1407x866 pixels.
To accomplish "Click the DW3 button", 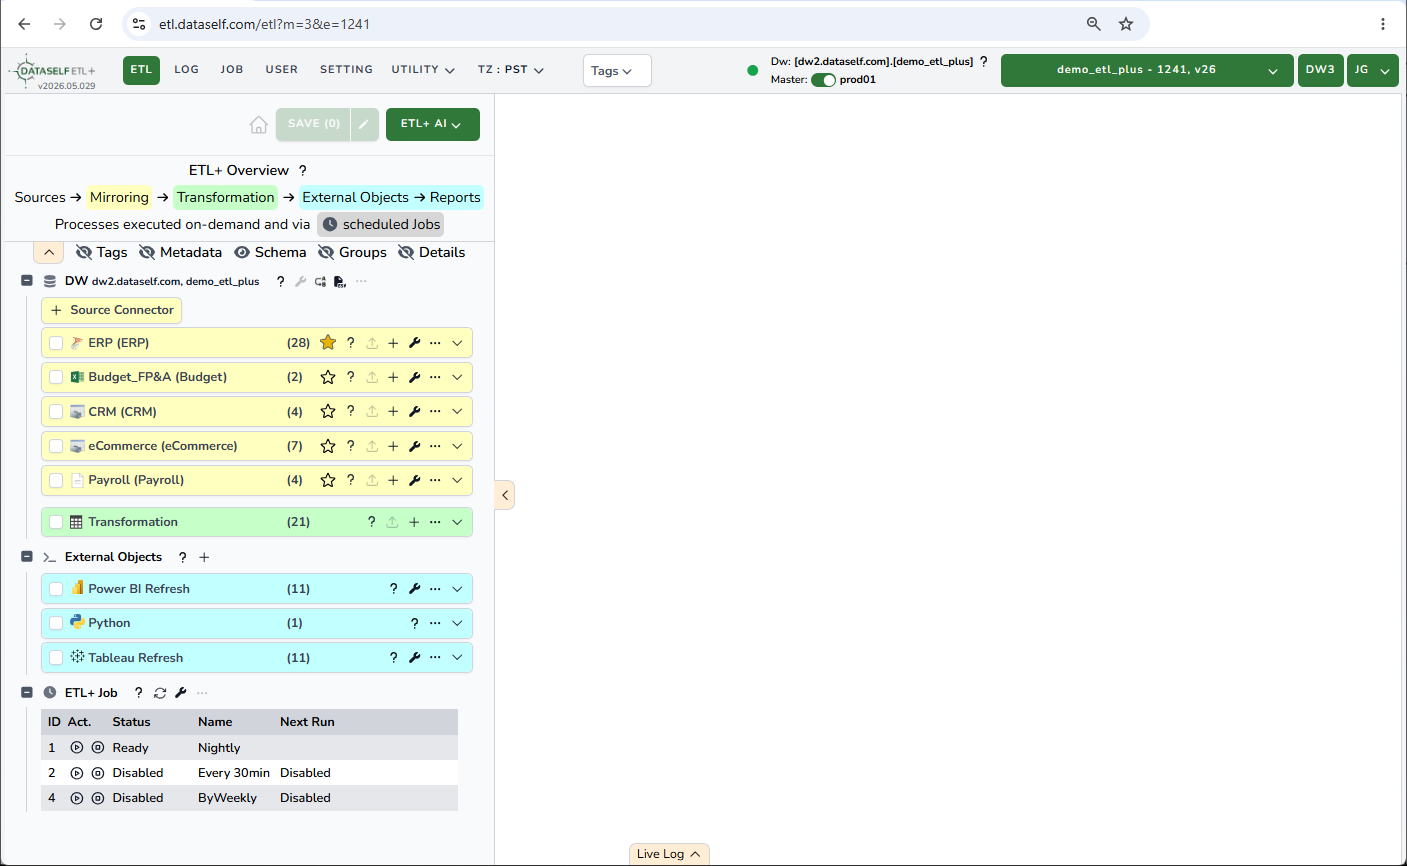I will (1320, 70).
